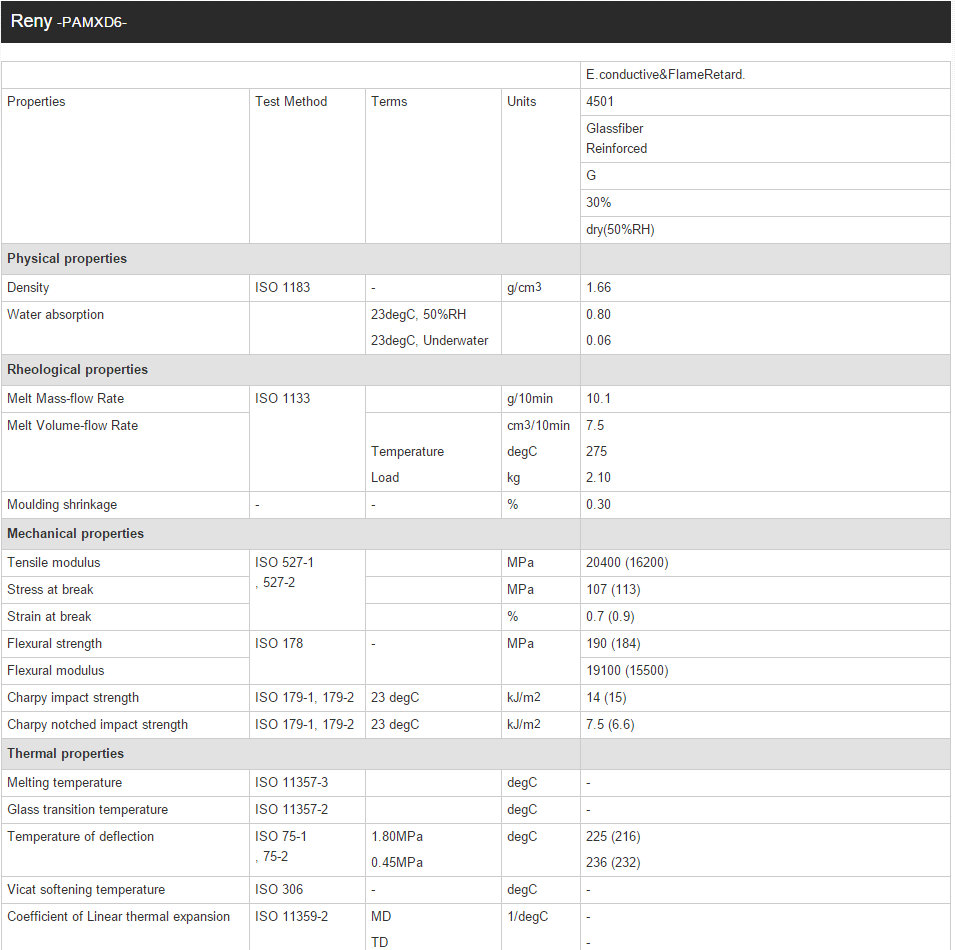Select the ISO 1183 test method cell

[282, 287]
